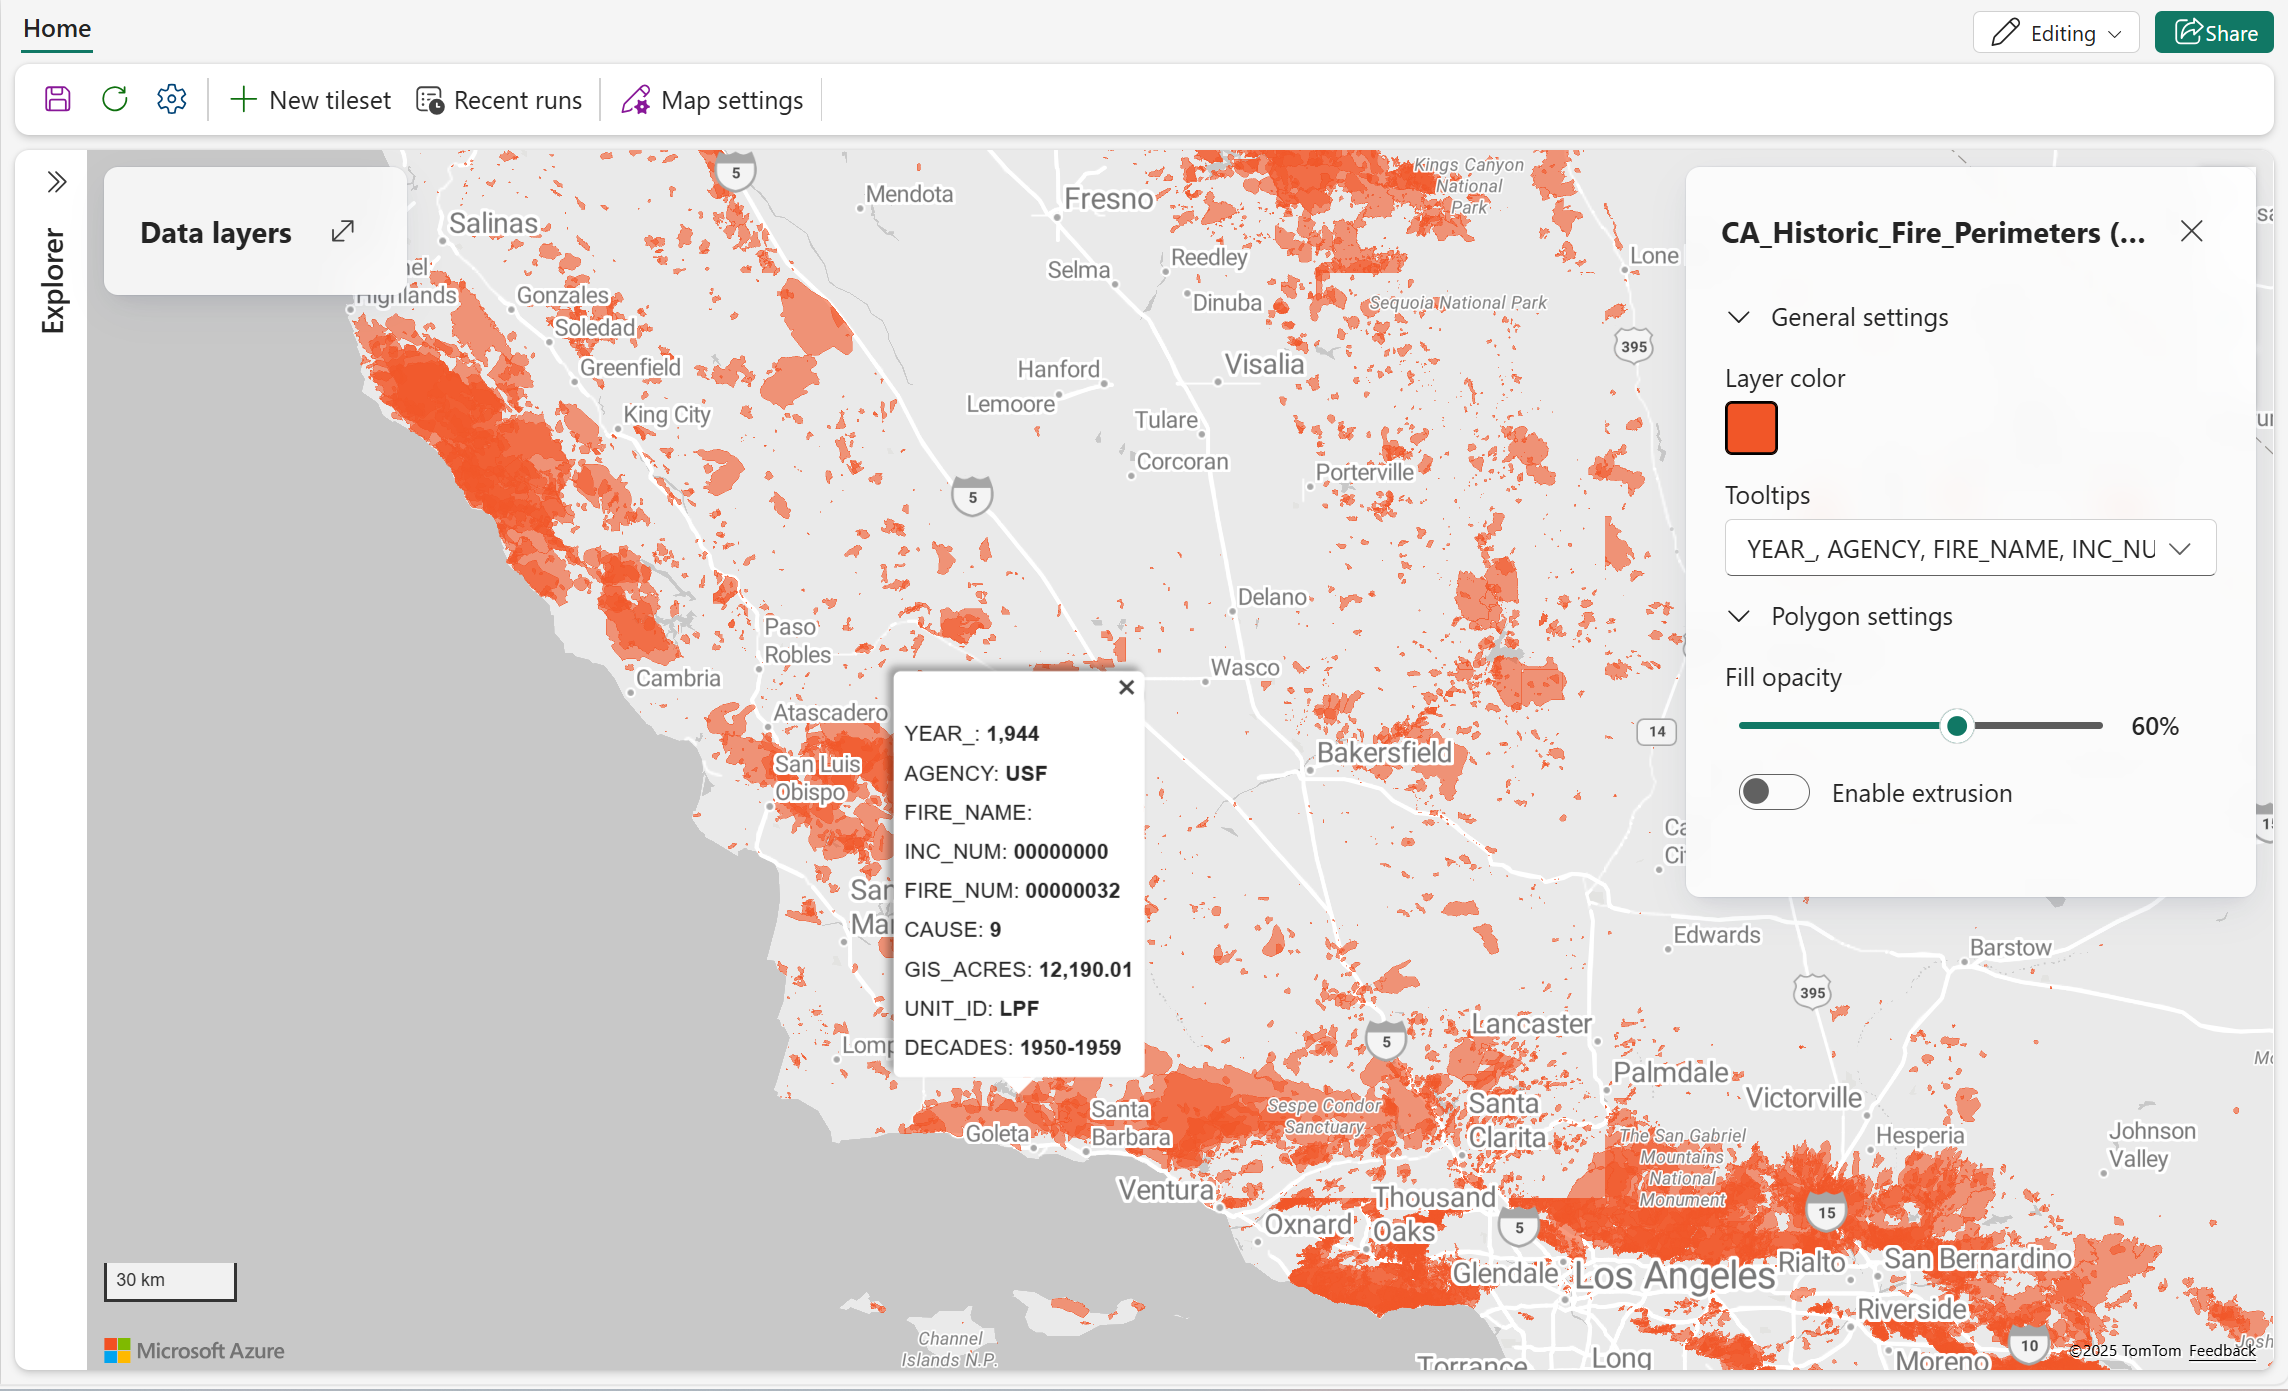Click the Layer color swatch
Image resolution: width=2288 pixels, height=1391 pixels.
pos(1751,428)
